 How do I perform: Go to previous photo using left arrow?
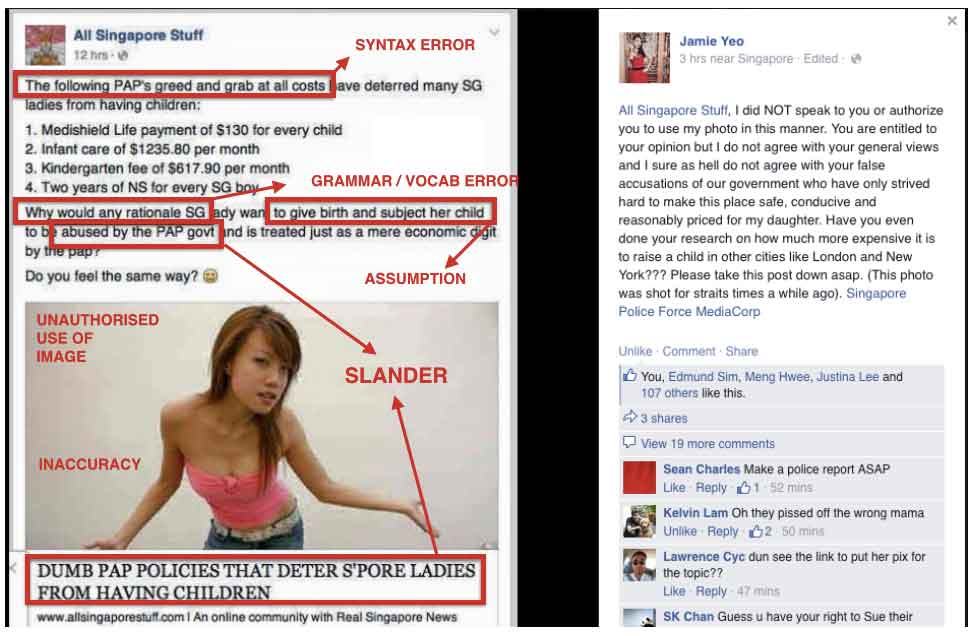12,567
